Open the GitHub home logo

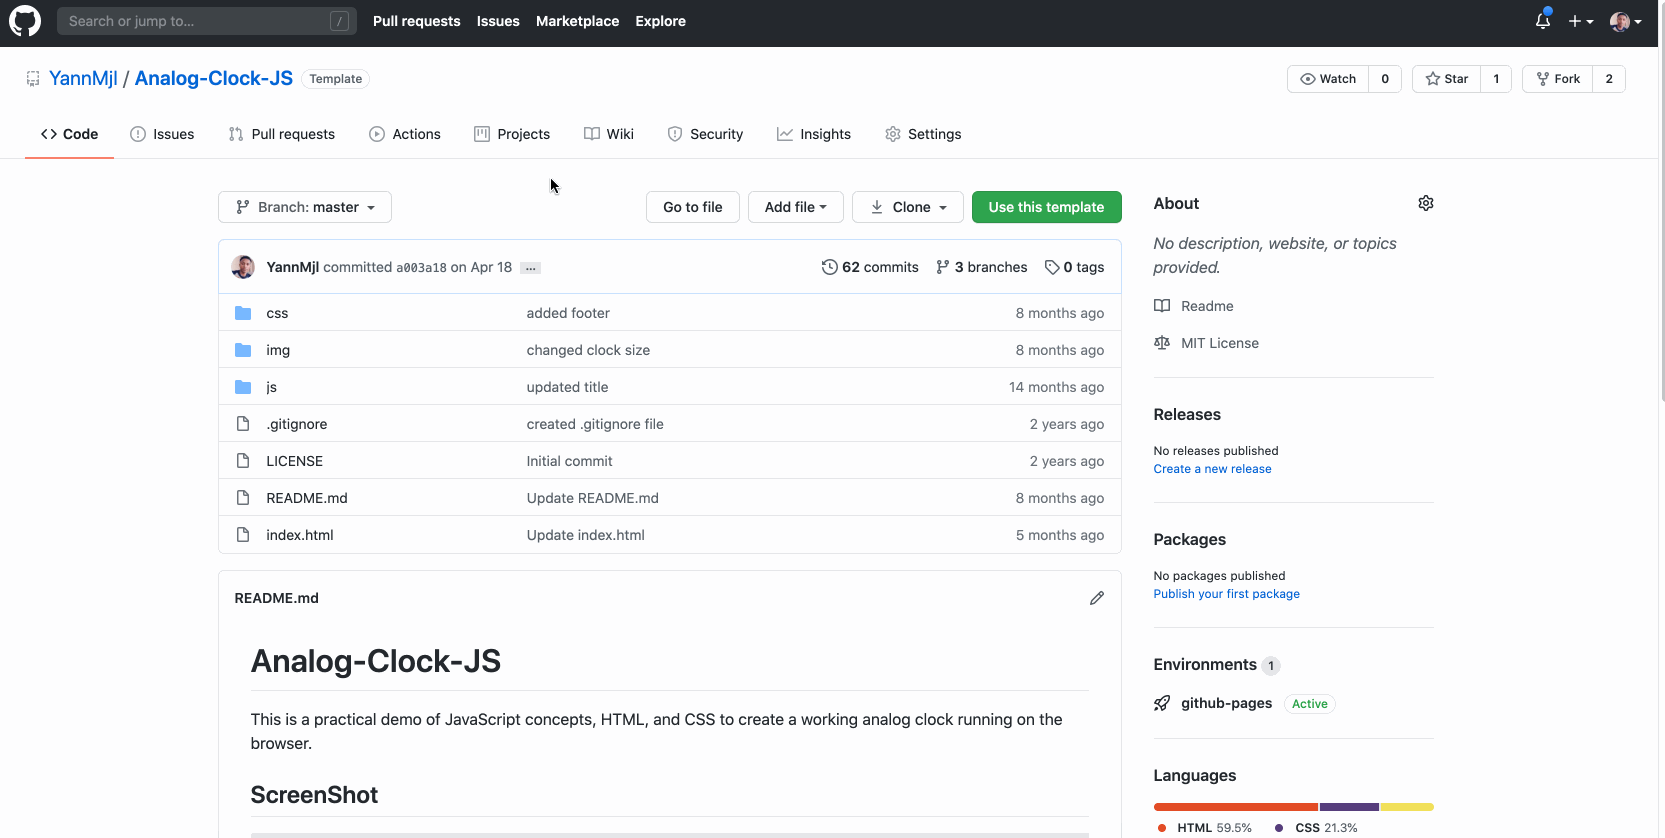pos(25,21)
